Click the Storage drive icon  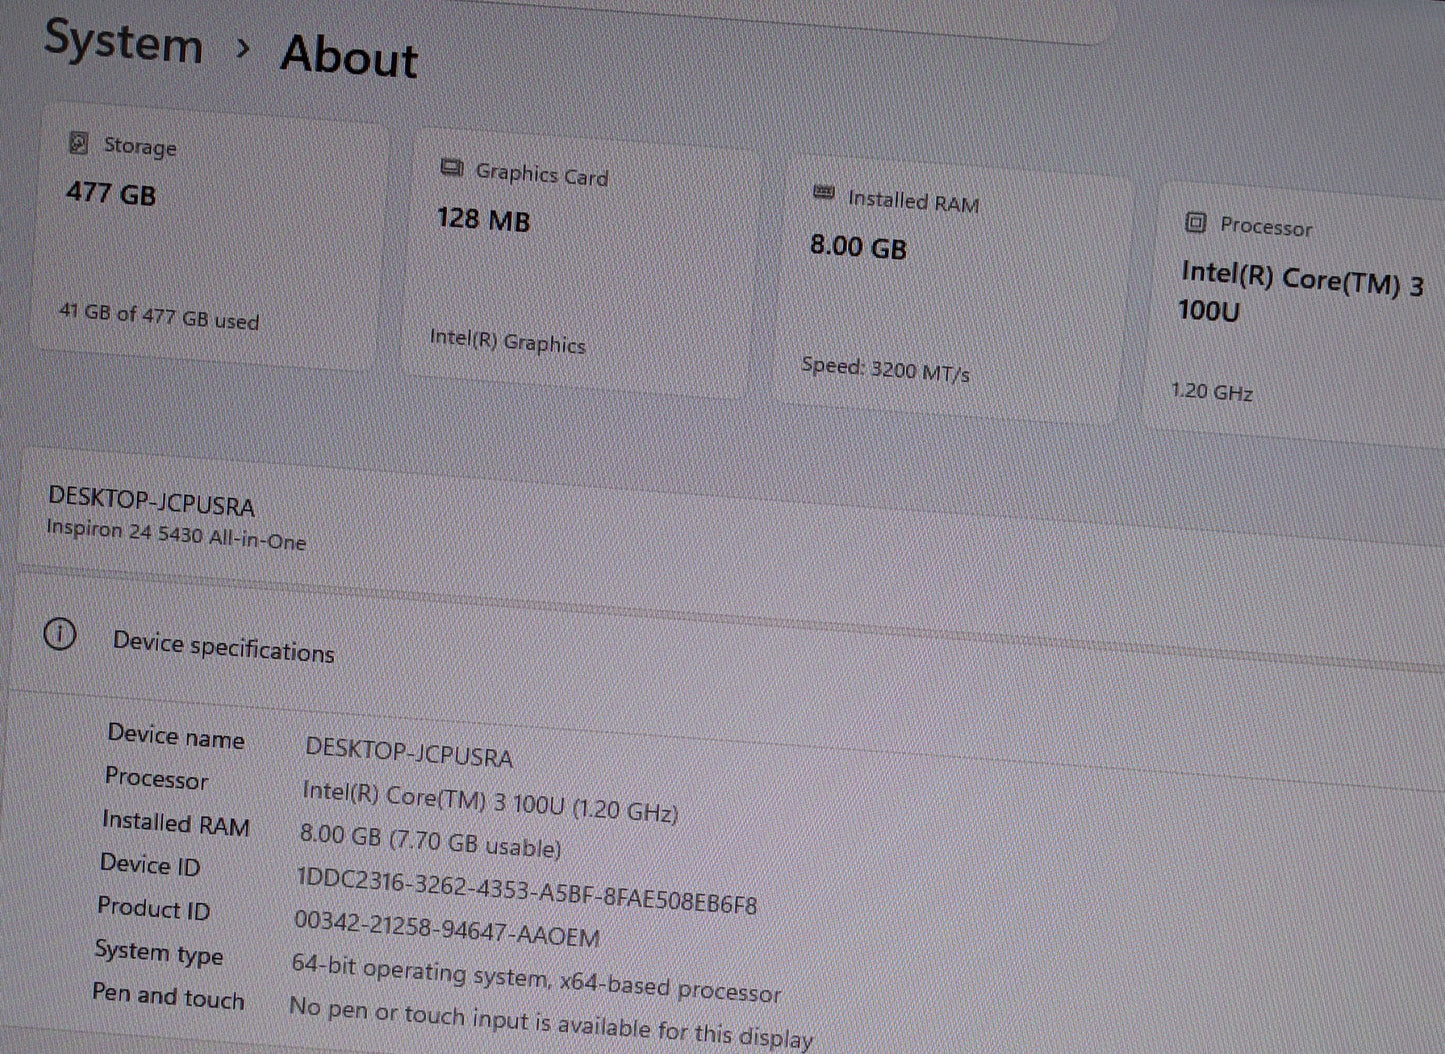click(x=79, y=143)
